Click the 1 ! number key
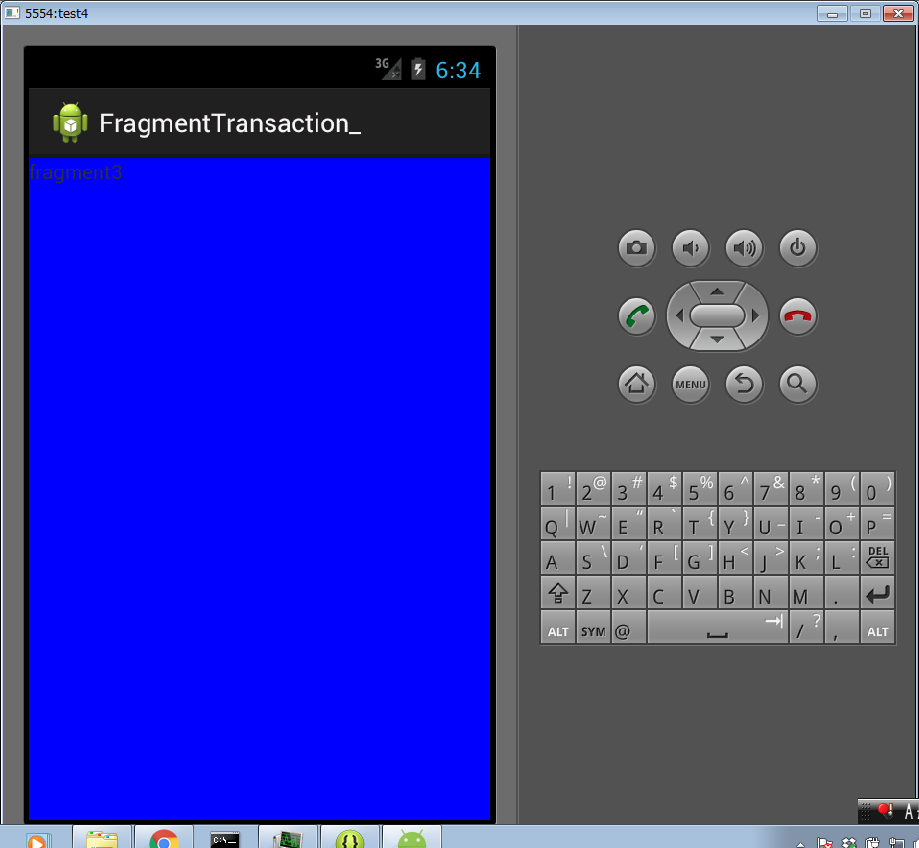 558,489
